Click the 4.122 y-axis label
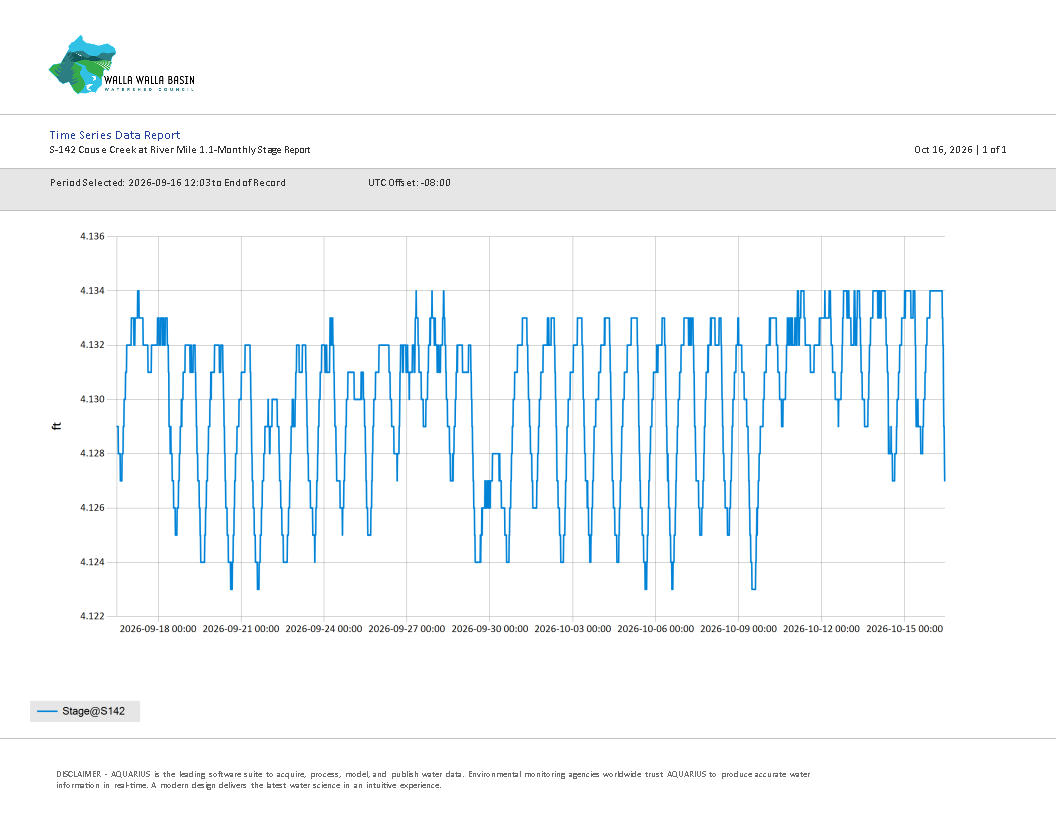The image size is (1056, 816). click(92, 616)
